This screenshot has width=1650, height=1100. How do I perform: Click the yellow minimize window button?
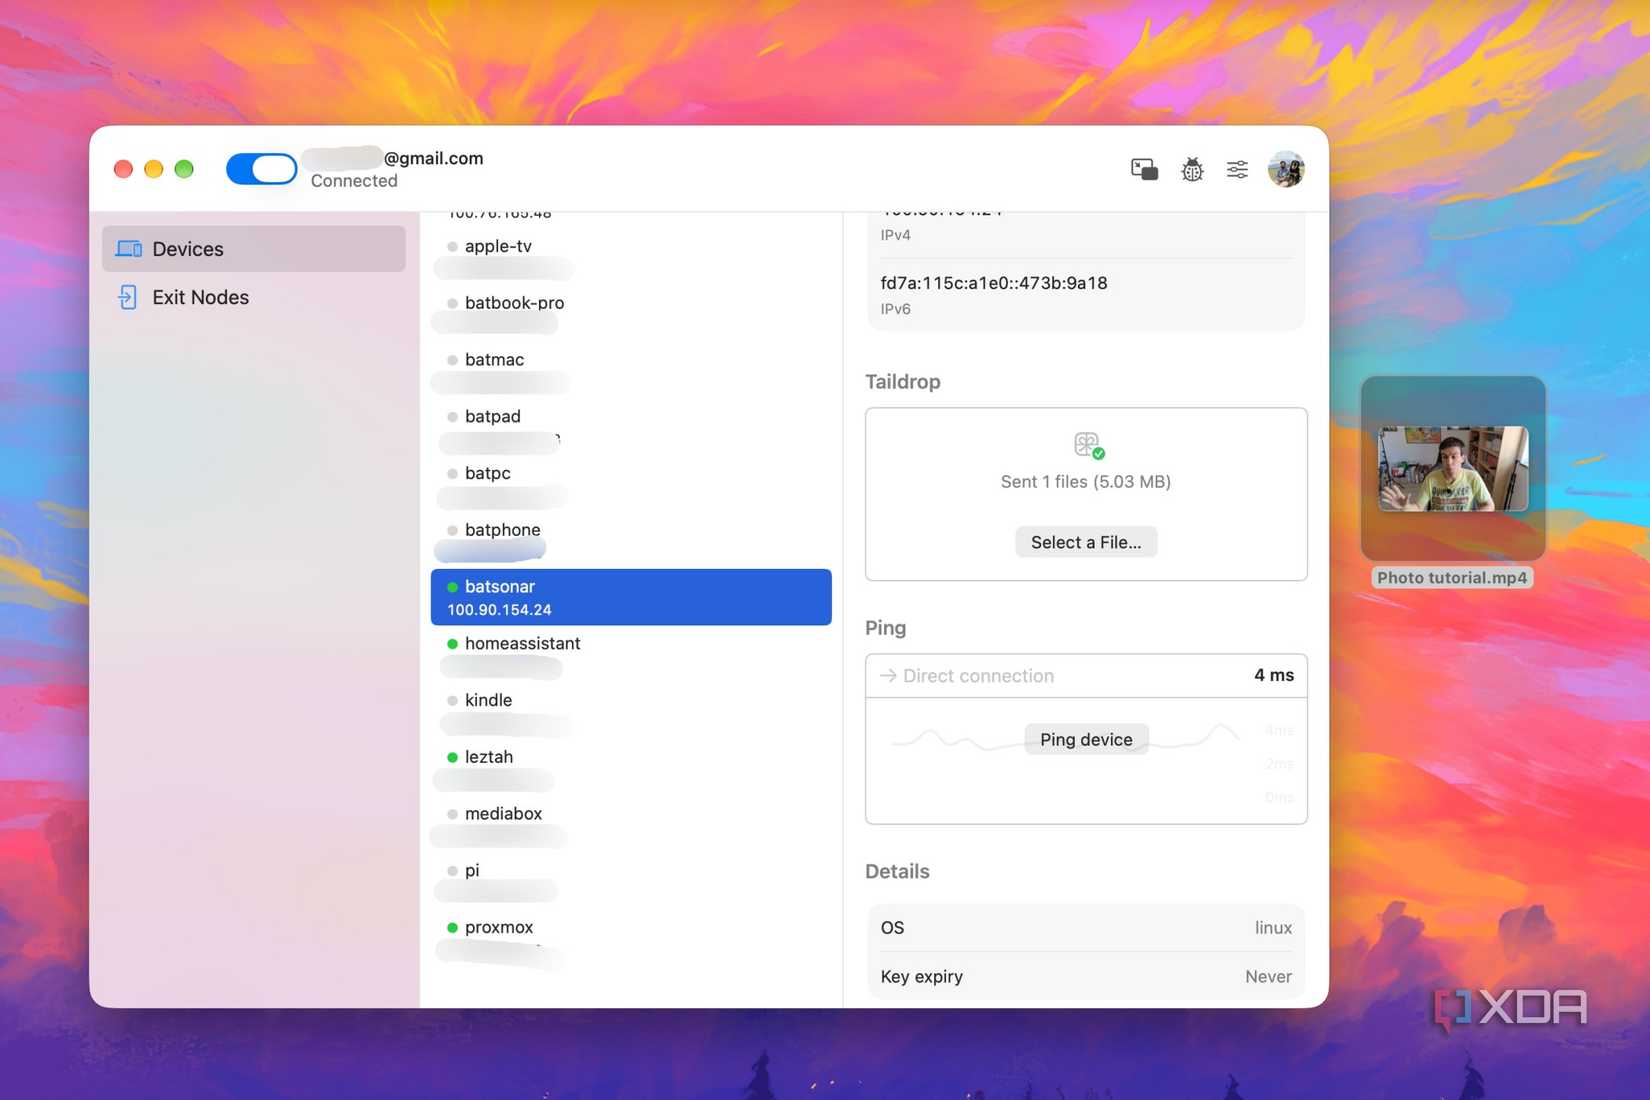(x=154, y=169)
